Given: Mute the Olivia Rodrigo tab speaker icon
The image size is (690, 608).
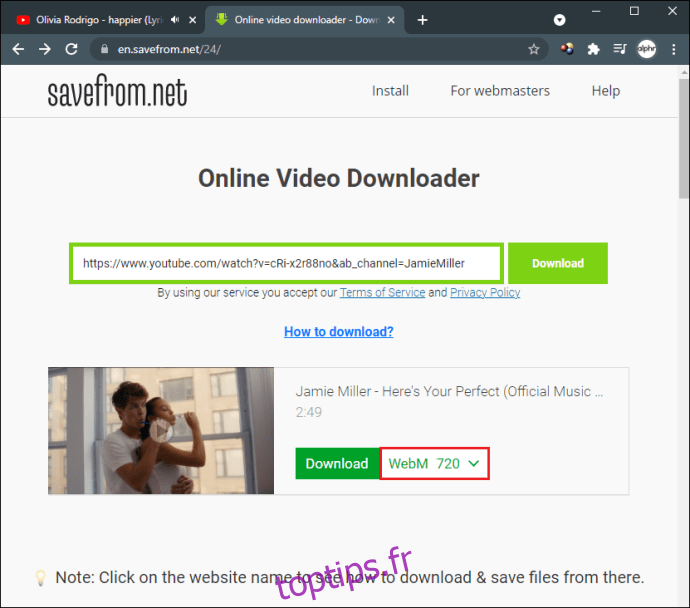Looking at the screenshot, I should [175, 20].
